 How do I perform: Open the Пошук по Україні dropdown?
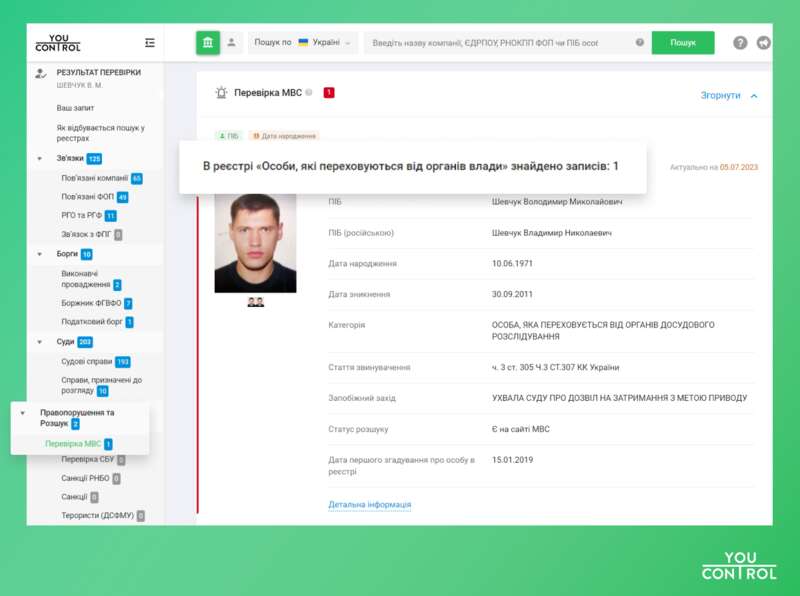303,43
